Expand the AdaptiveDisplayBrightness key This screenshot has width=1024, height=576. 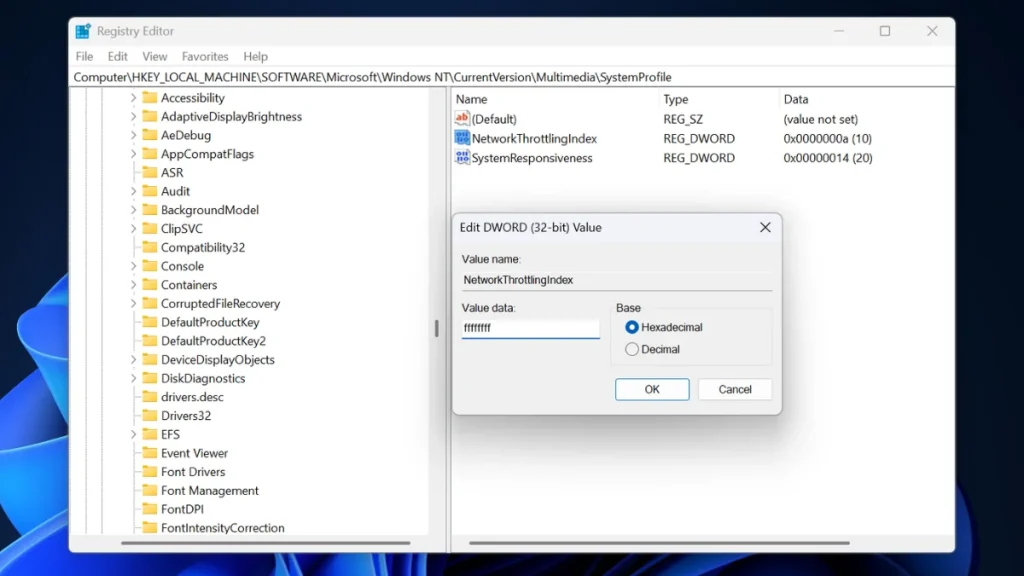point(133,116)
